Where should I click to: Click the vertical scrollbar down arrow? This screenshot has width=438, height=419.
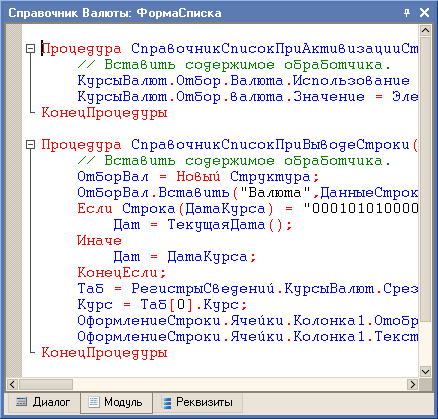click(425, 371)
